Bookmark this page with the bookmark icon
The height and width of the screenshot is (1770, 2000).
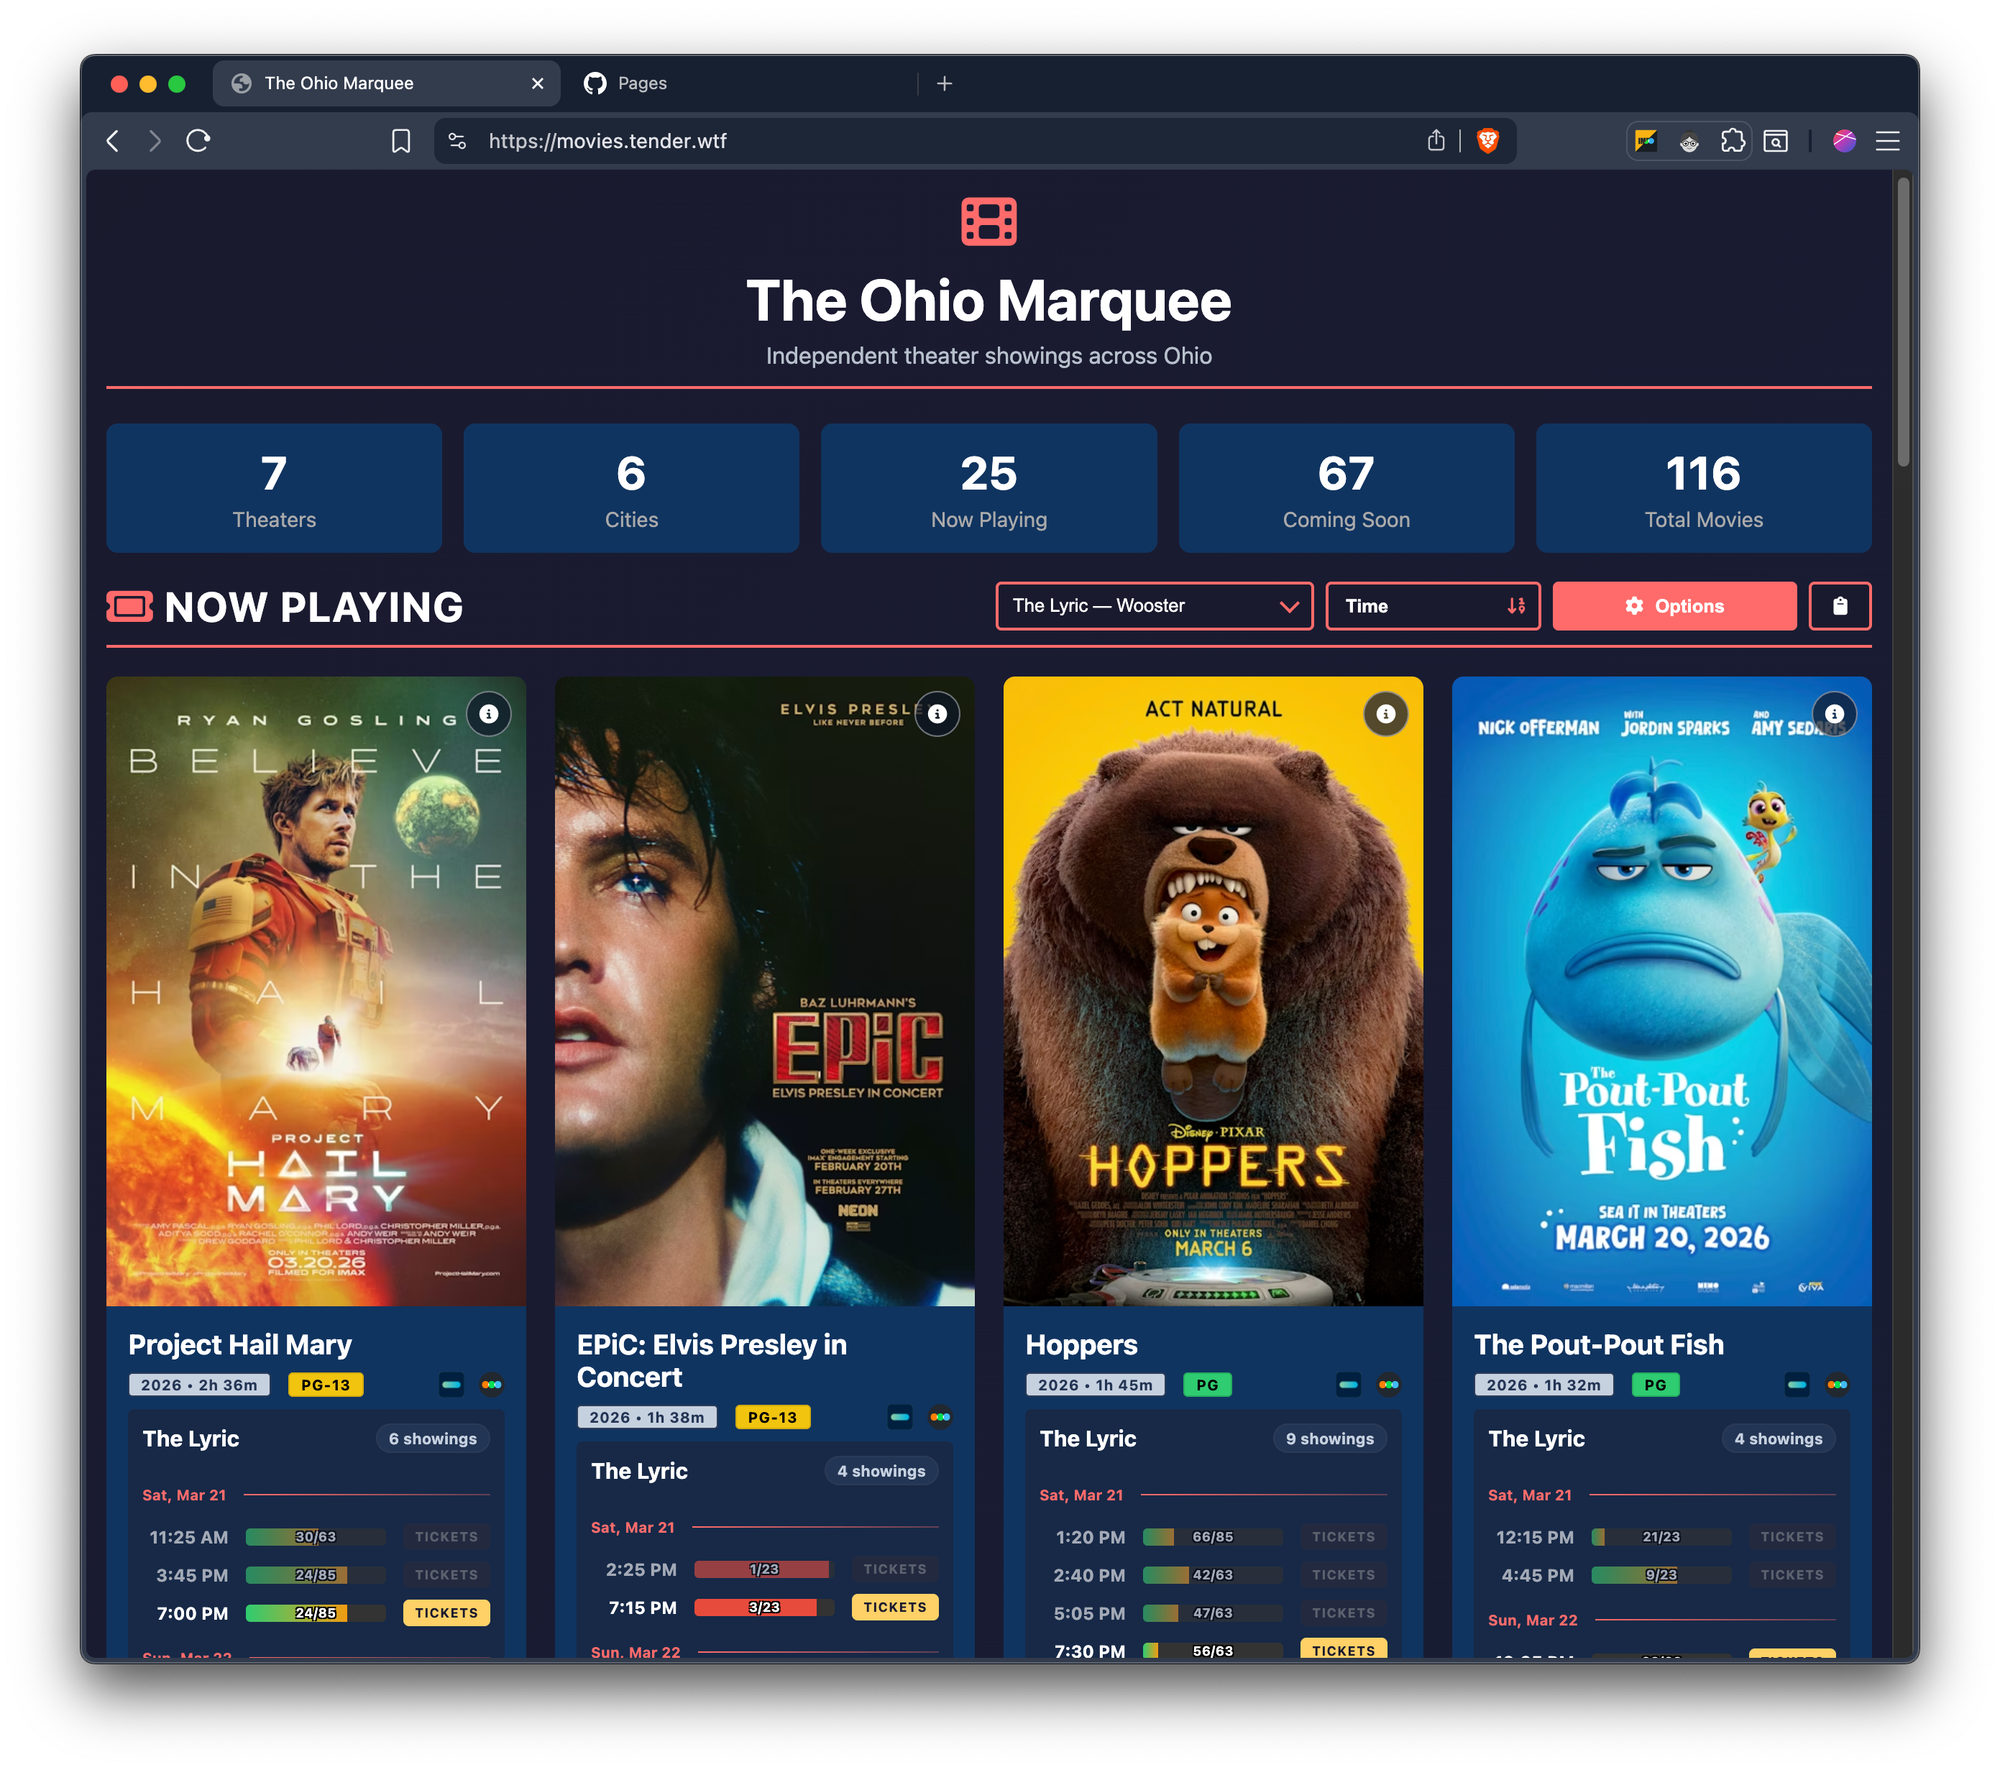pyautogui.click(x=400, y=141)
